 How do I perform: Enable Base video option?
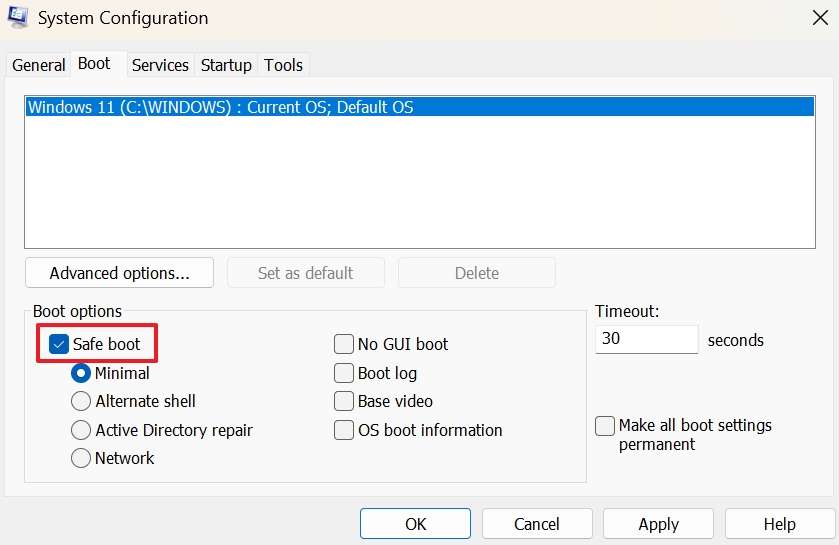coord(344,401)
